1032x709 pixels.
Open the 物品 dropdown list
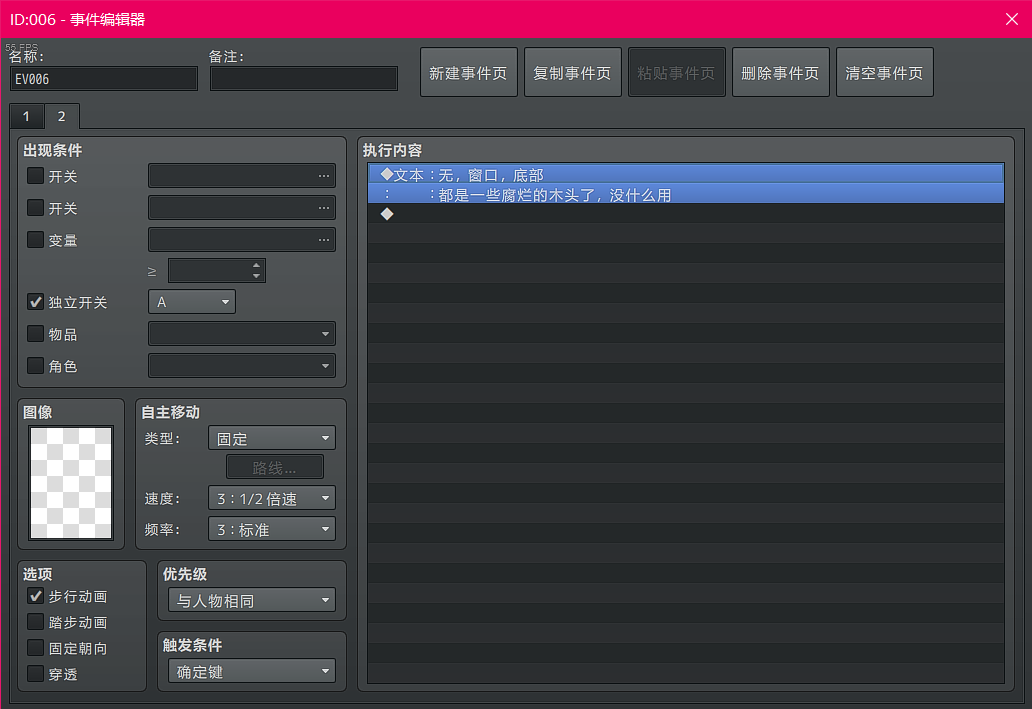[x=242, y=334]
